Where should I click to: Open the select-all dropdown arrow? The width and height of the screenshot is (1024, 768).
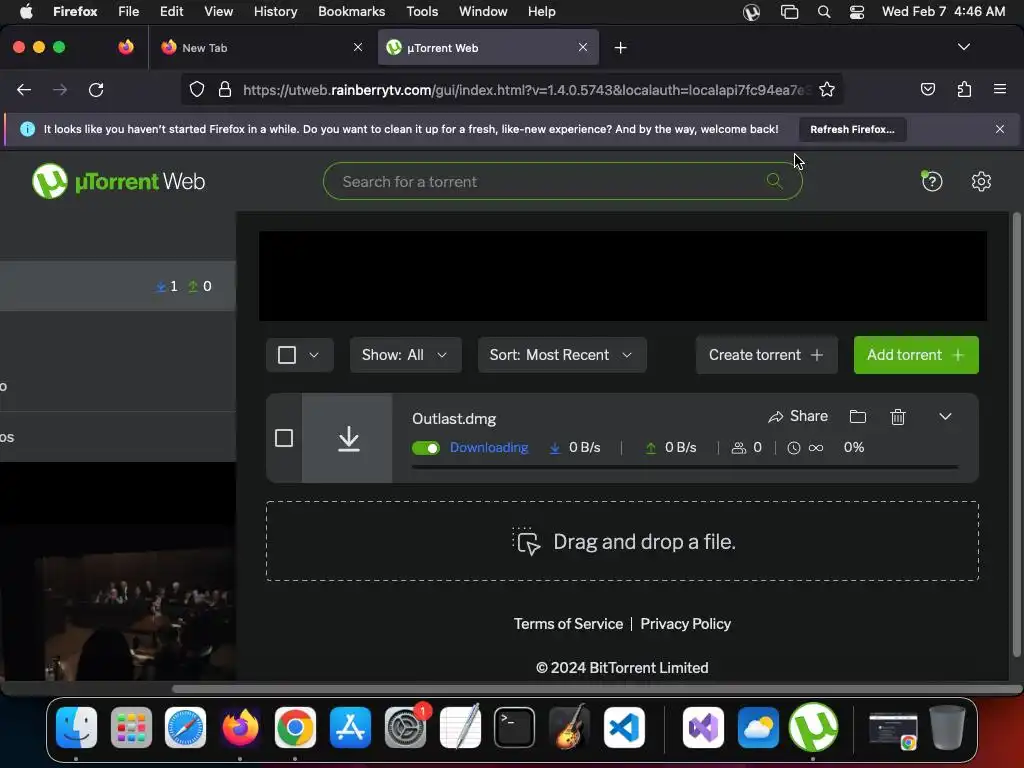point(314,355)
